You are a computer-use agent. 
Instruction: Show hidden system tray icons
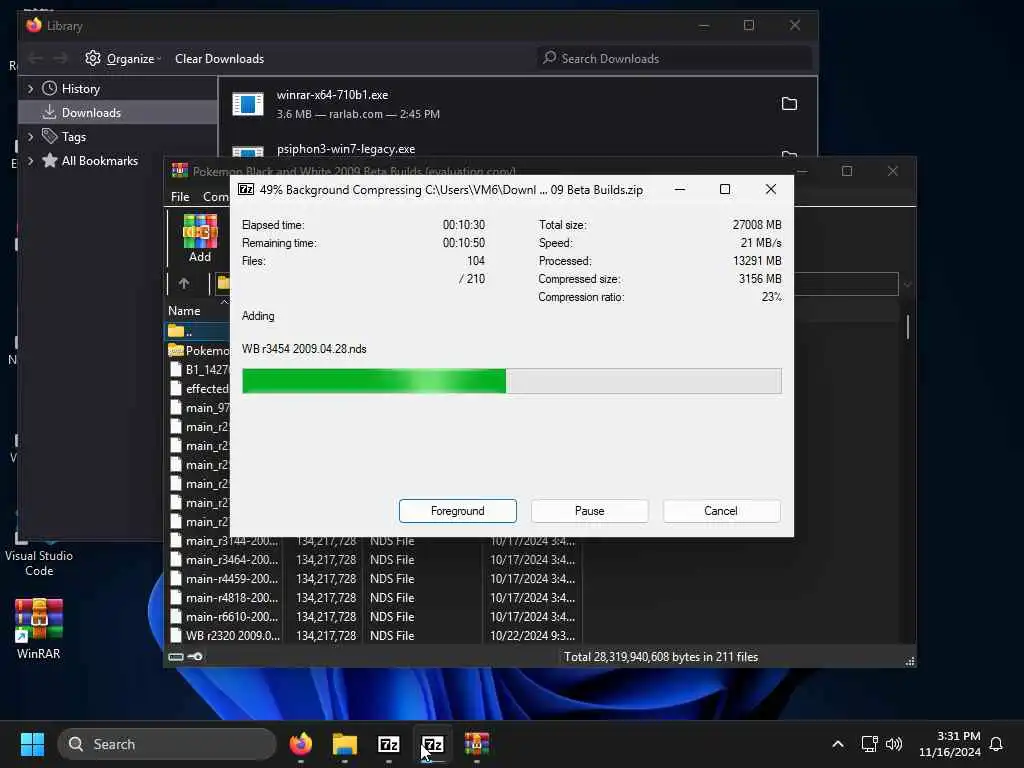click(838, 744)
